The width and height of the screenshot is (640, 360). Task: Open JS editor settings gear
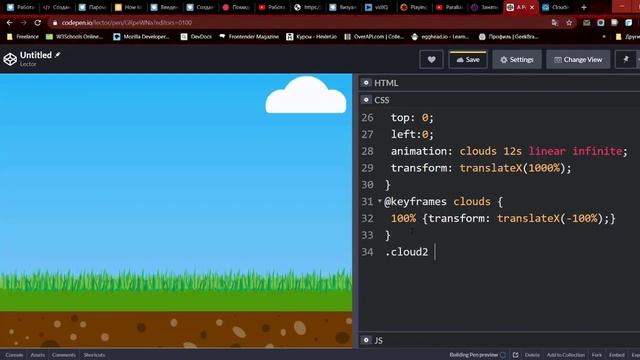[x=366, y=340]
